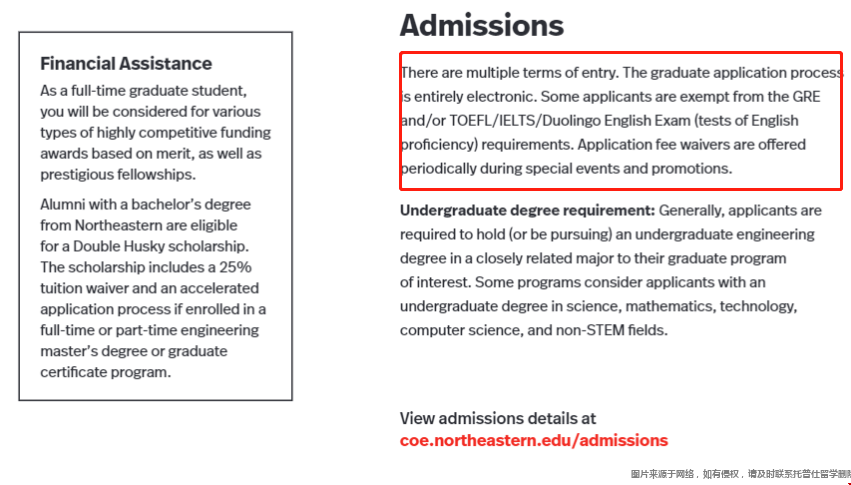Click the 'Alumni with a bachelor's degree' line

click(145, 204)
